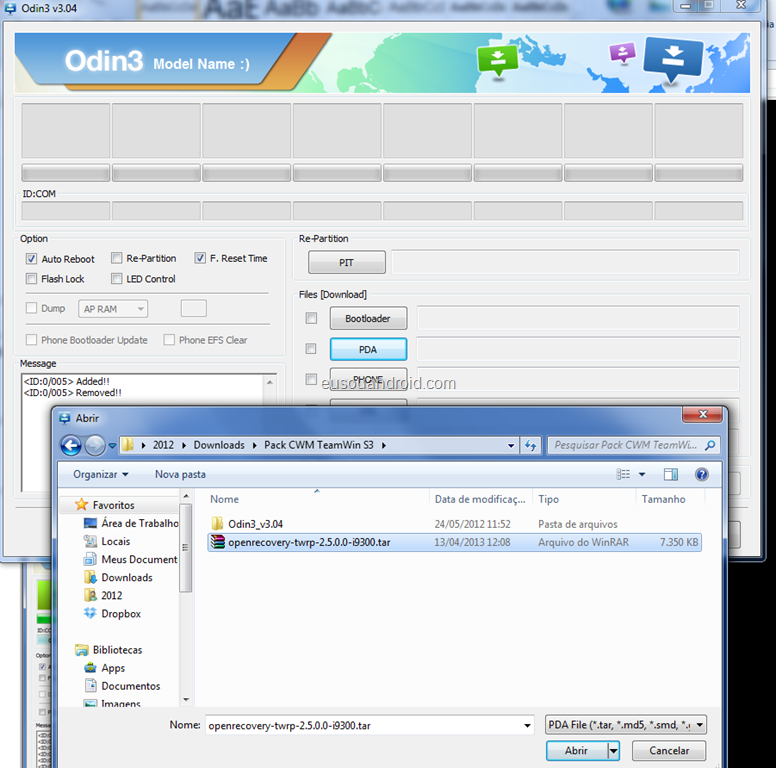This screenshot has width=776, height=768.
Task: Select openrecovery-twrp-2.5.0.0-i9300.tar file row
Action: click(454, 542)
